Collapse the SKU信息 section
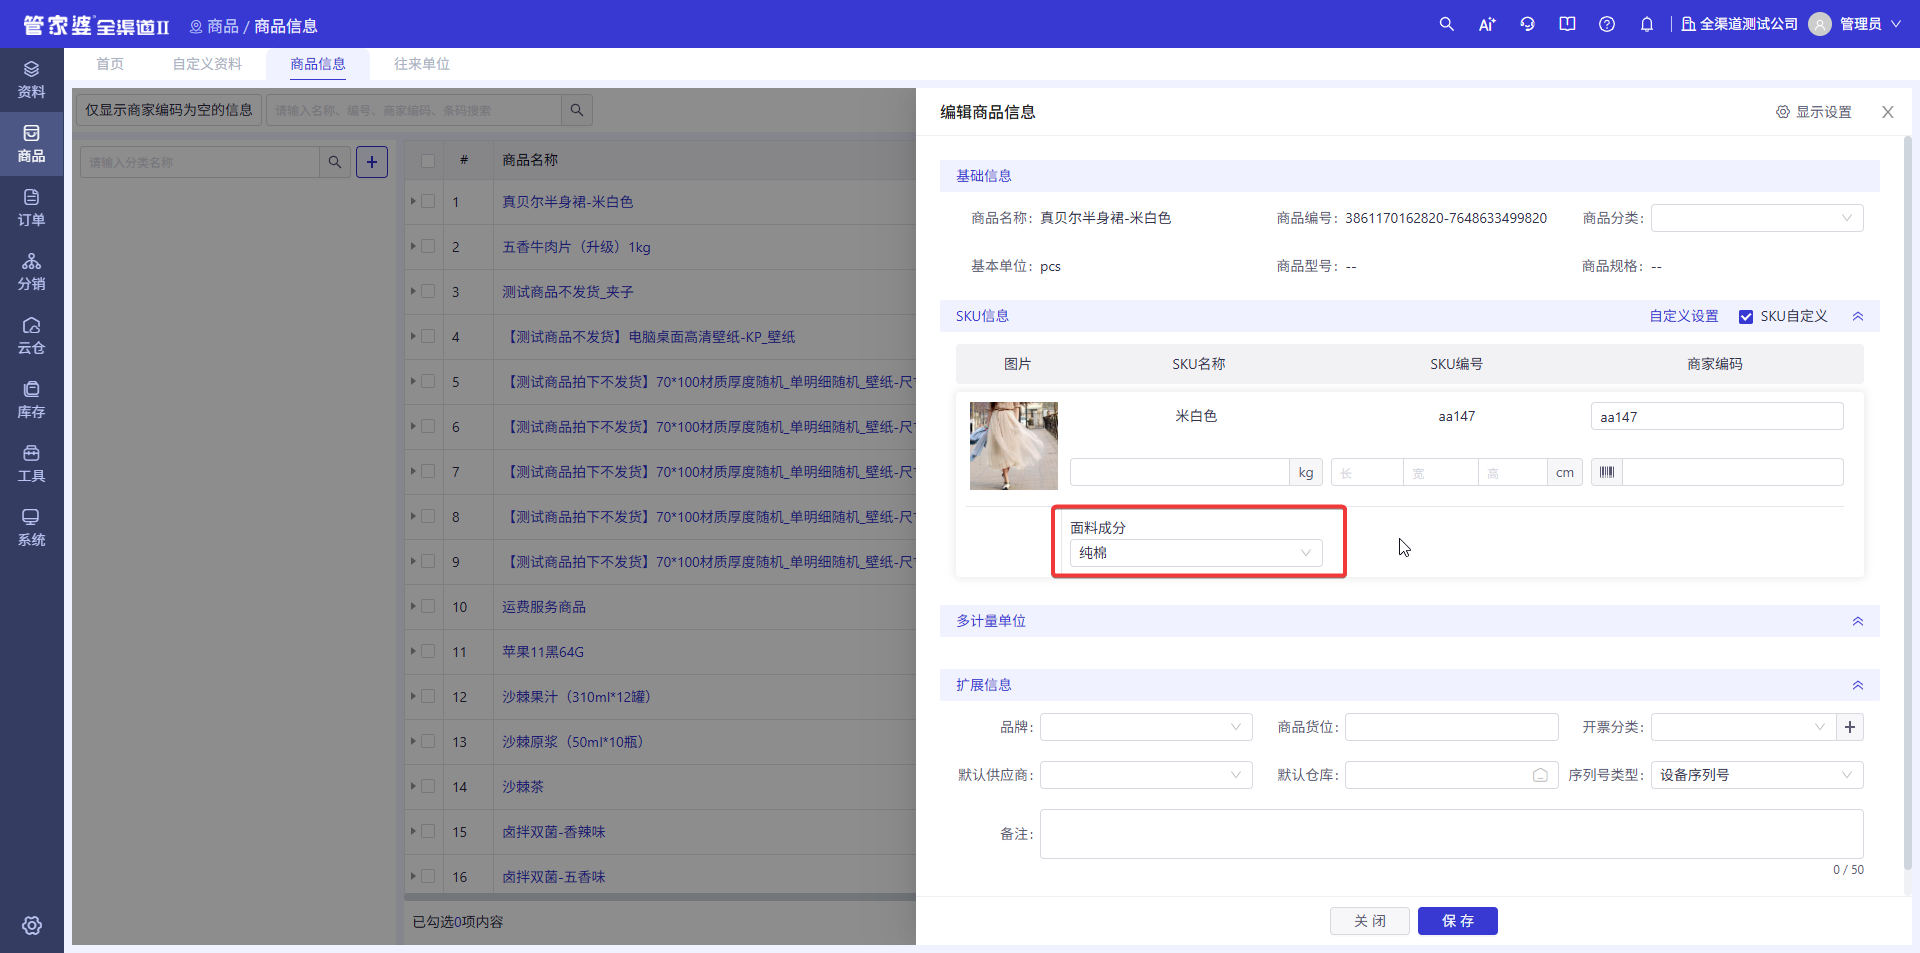 click(x=1858, y=316)
